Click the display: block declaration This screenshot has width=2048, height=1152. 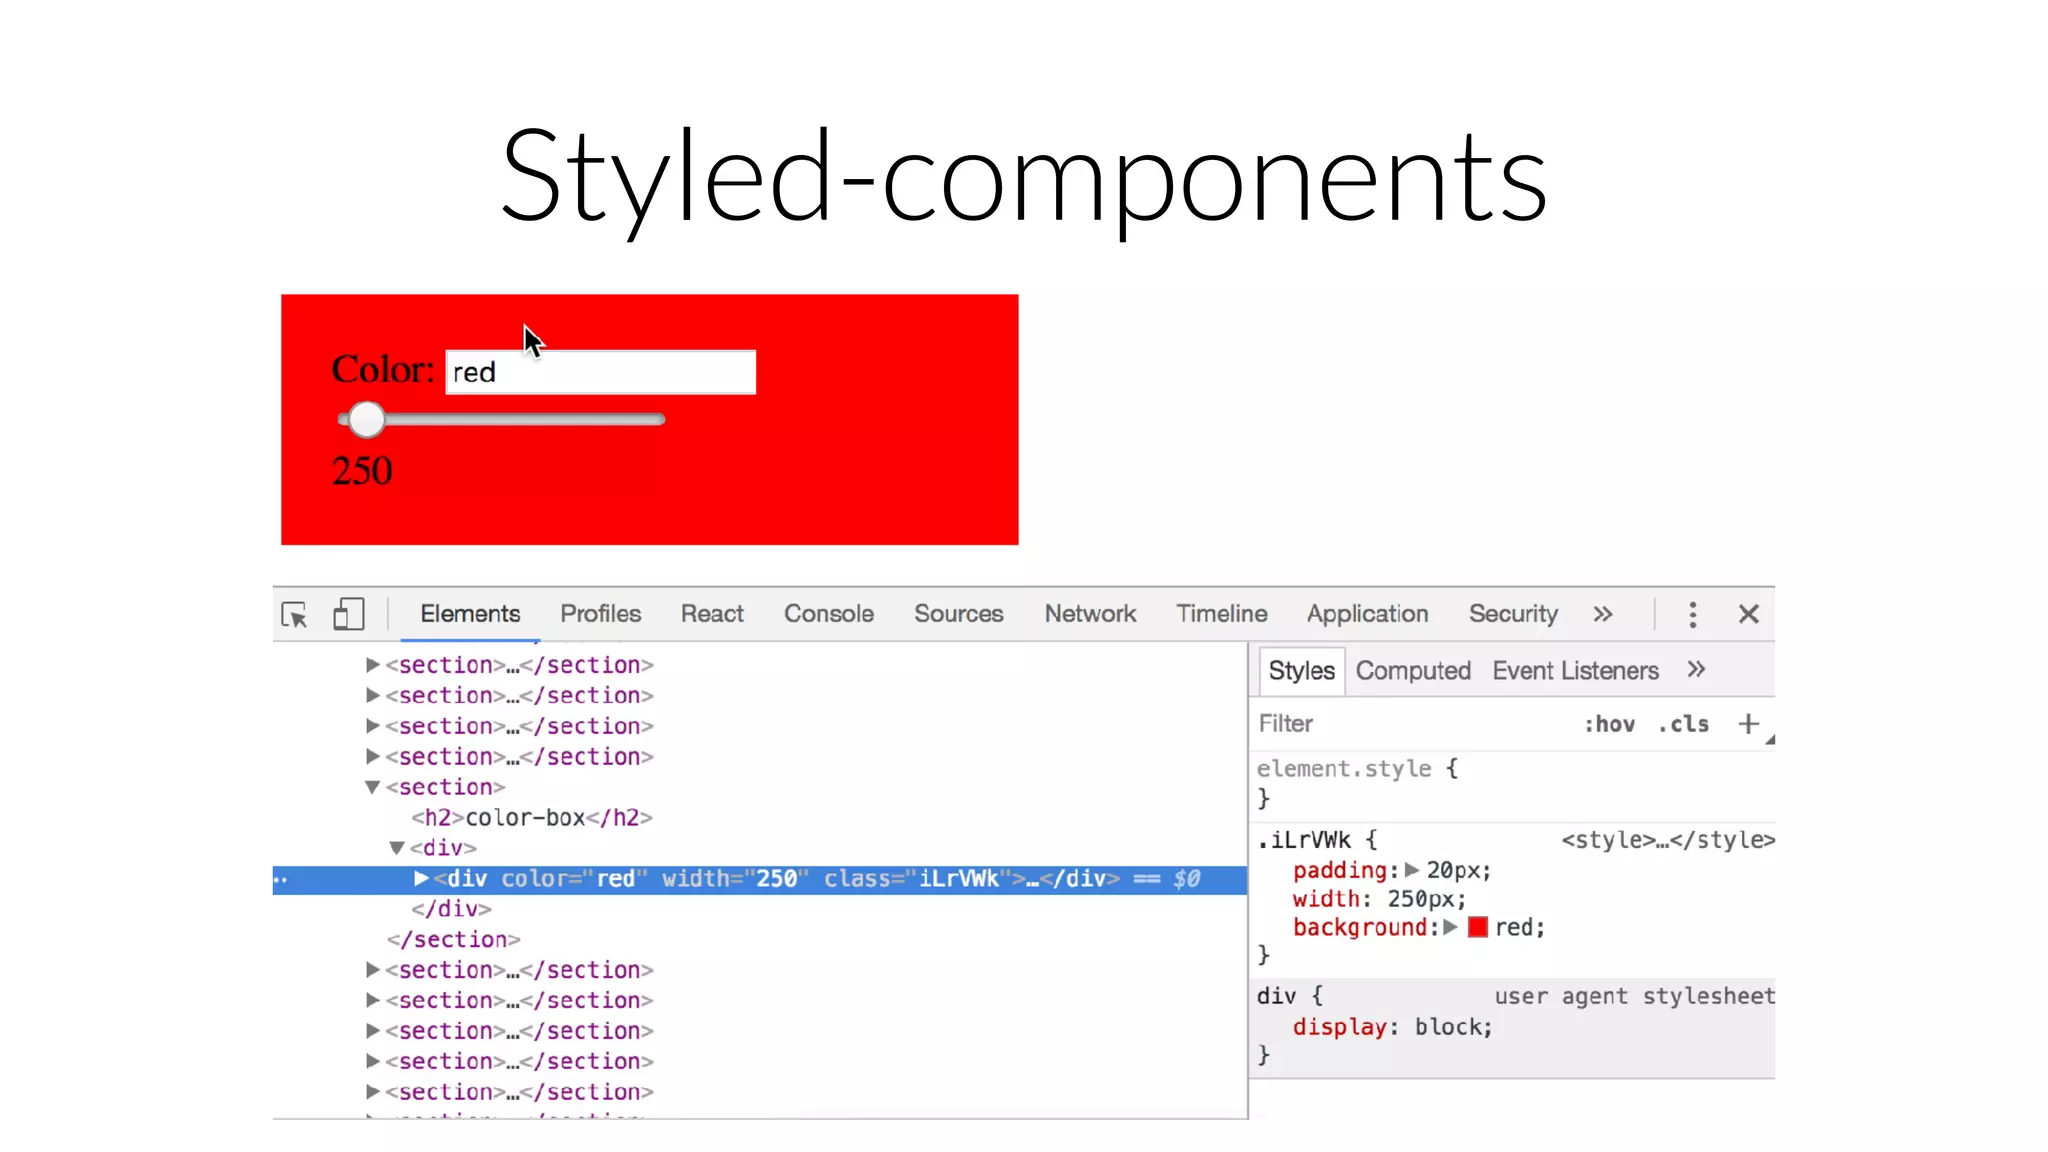tap(1392, 1027)
